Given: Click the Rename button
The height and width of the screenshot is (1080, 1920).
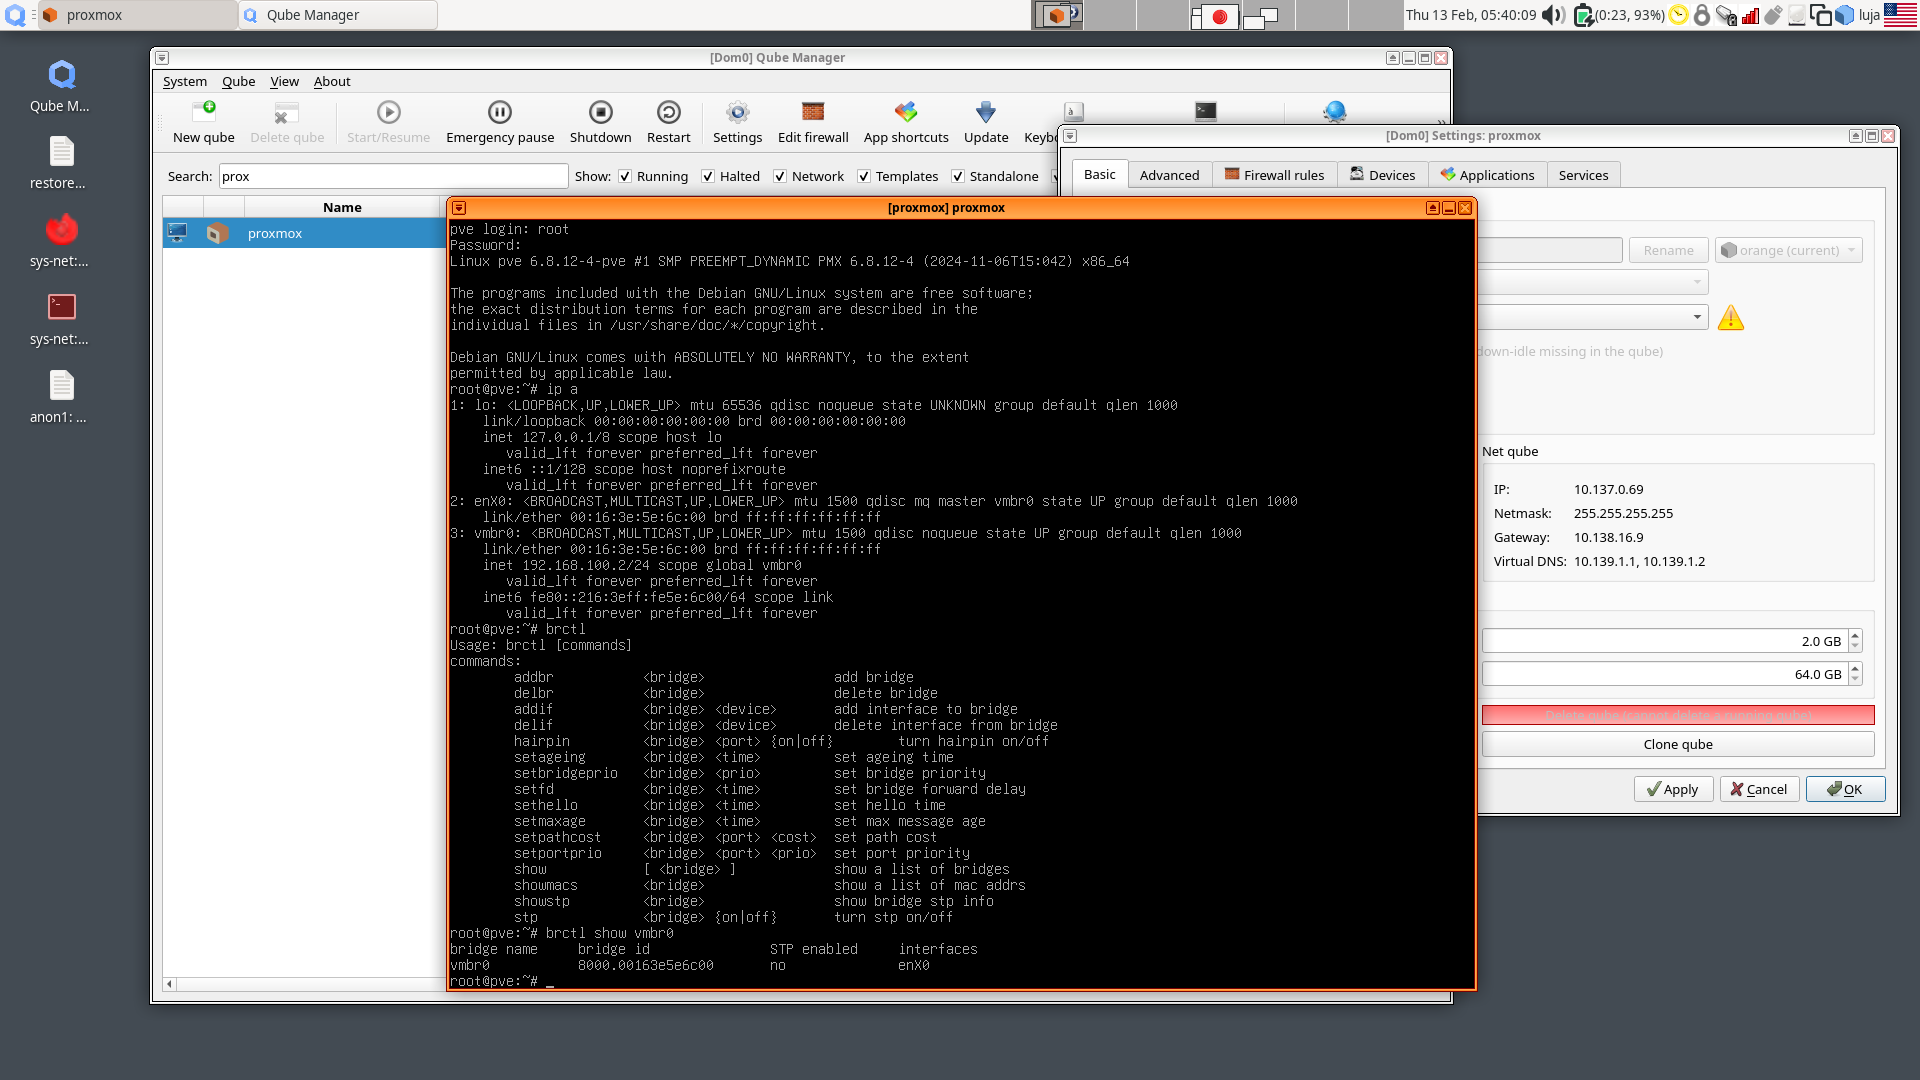Looking at the screenshot, I should pyautogui.click(x=1668, y=250).
